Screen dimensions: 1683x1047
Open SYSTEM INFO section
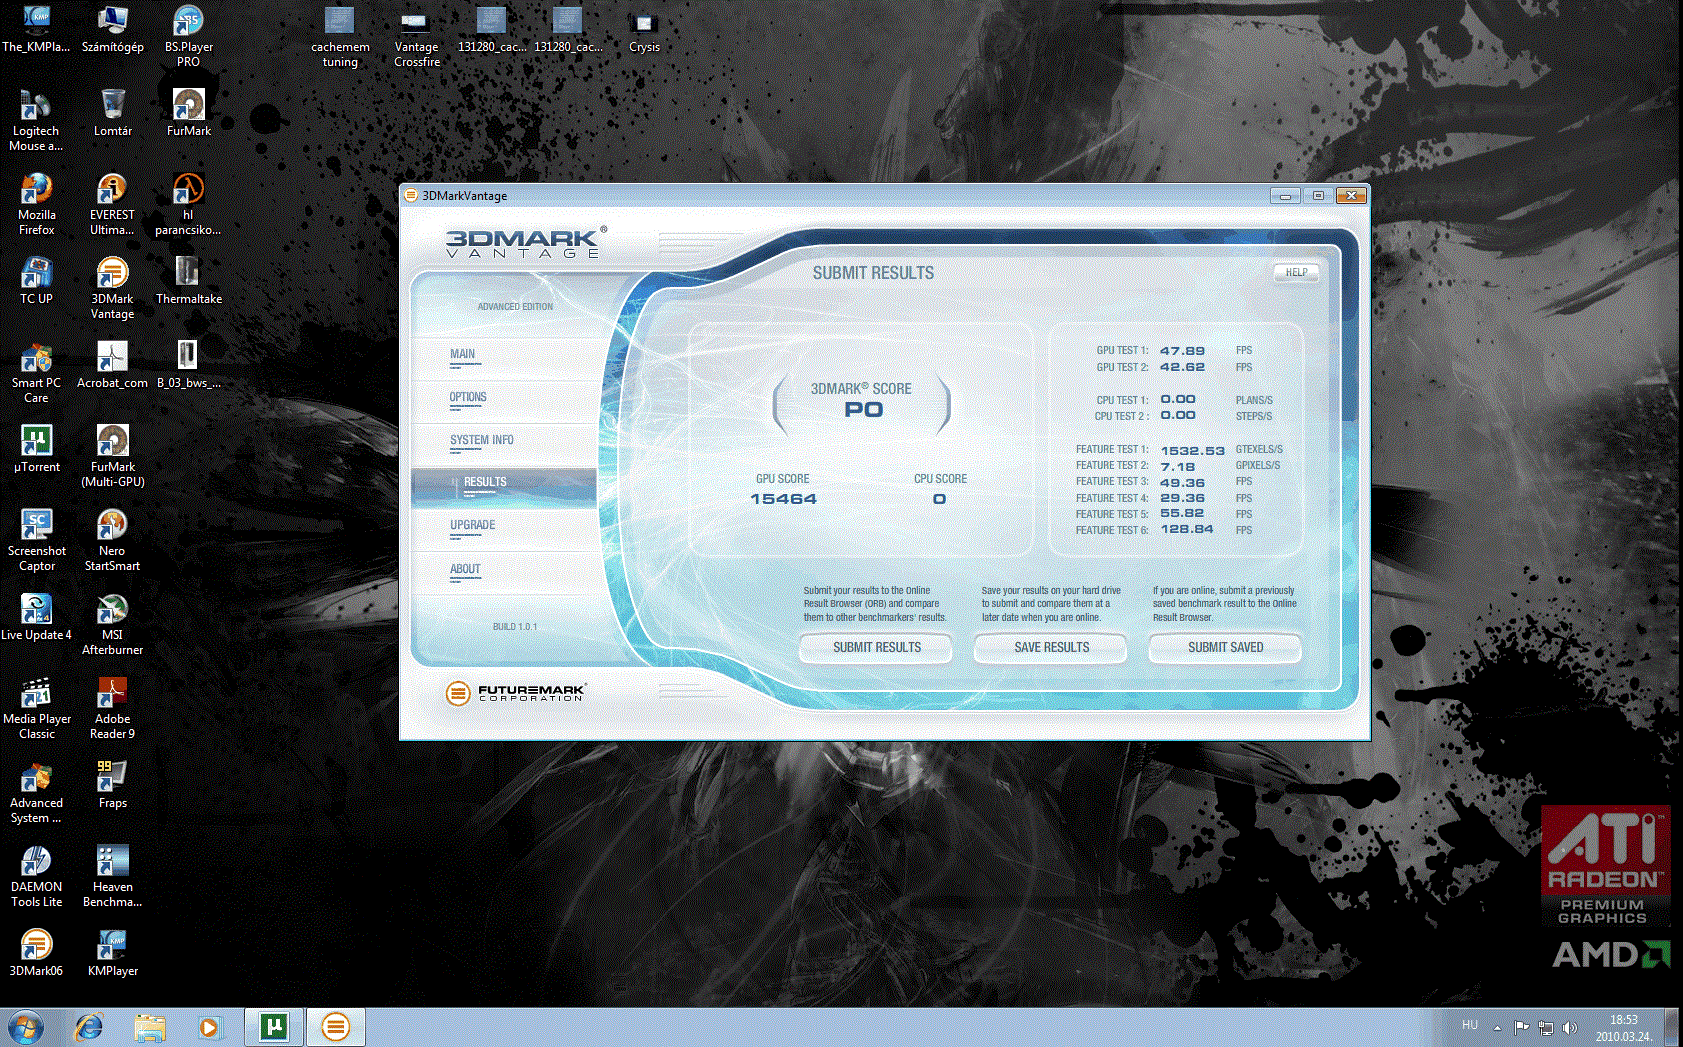(481, 440)
